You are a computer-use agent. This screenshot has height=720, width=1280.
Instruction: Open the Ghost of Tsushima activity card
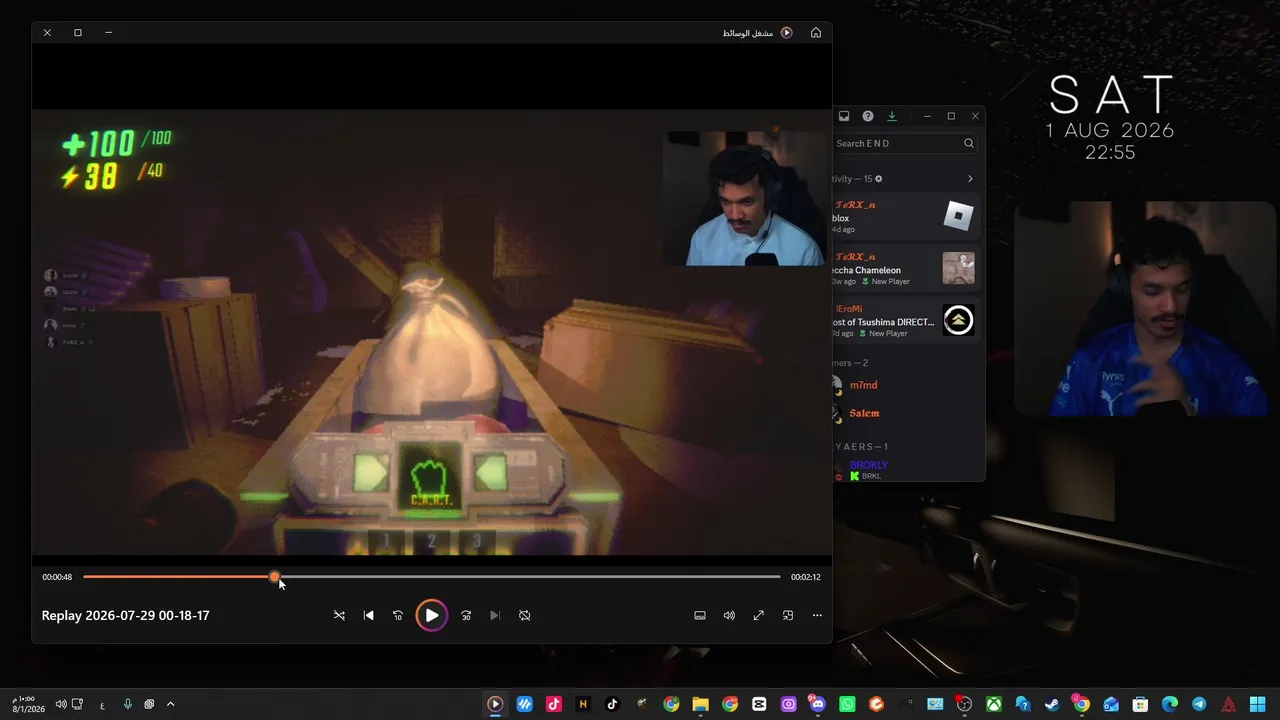[x=906, y=320]
